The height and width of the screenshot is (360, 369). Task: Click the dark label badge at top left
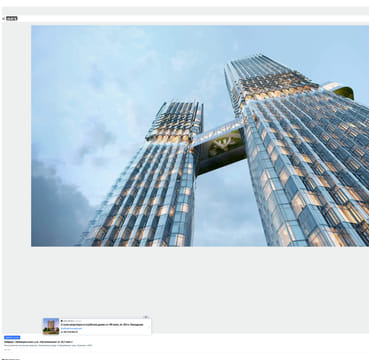point(12,19)
